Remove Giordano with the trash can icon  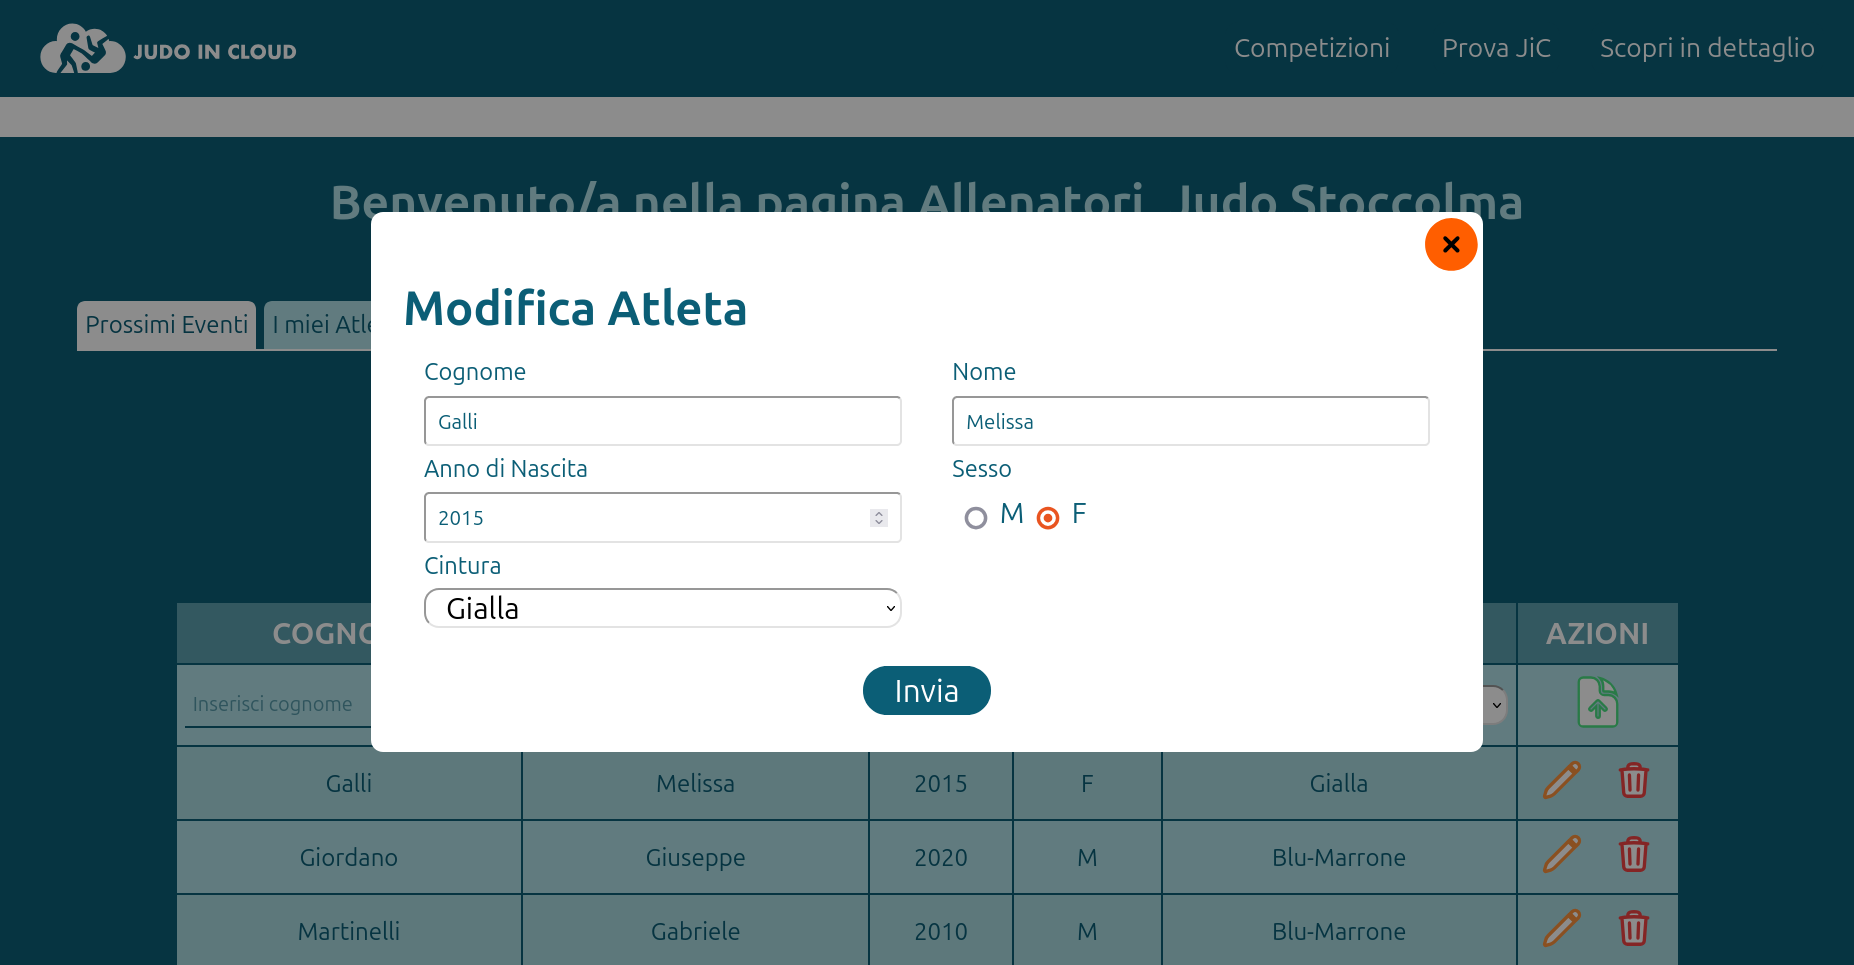click(1634, 855)
